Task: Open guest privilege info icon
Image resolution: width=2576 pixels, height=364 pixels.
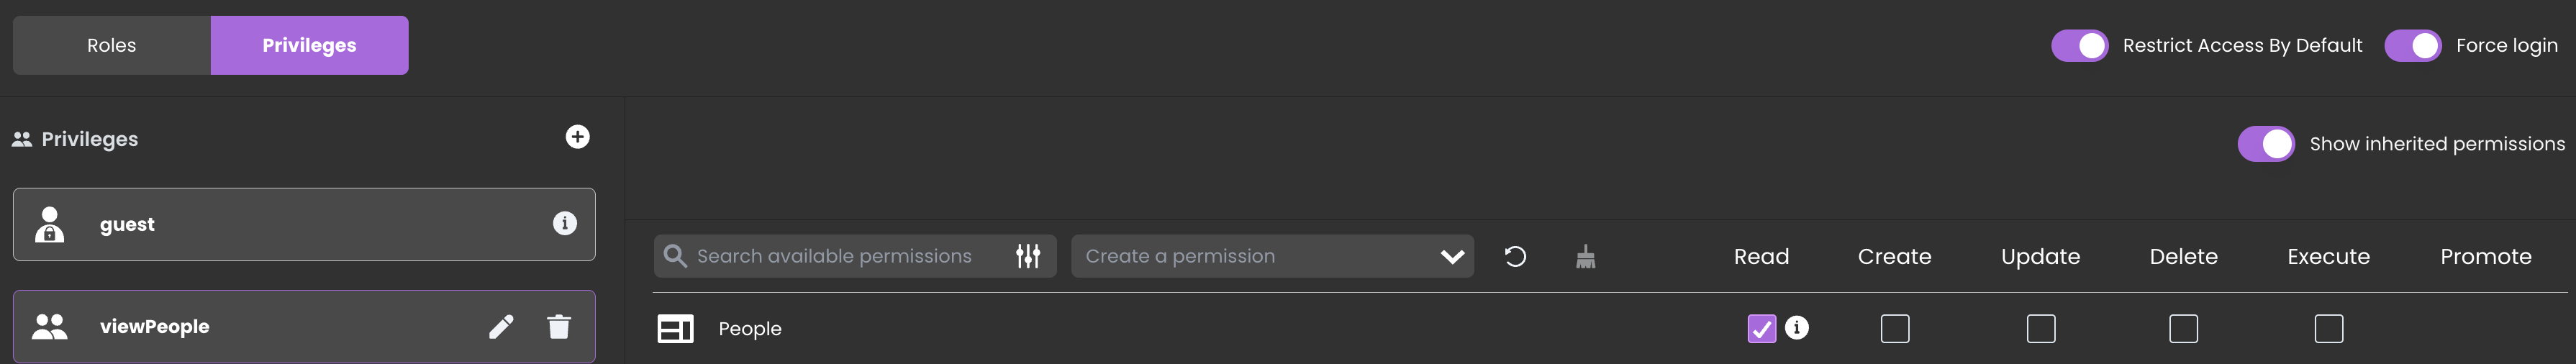Action: [x=565, y=223]
